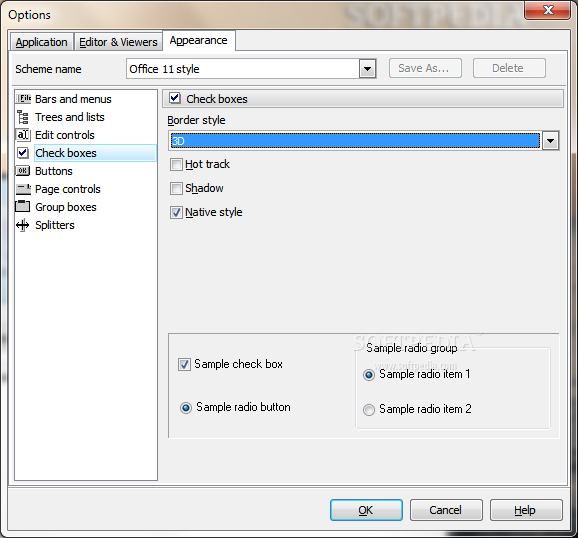Select Page controls category
This screenshot has height=538, width=578.
coord(67,189)
